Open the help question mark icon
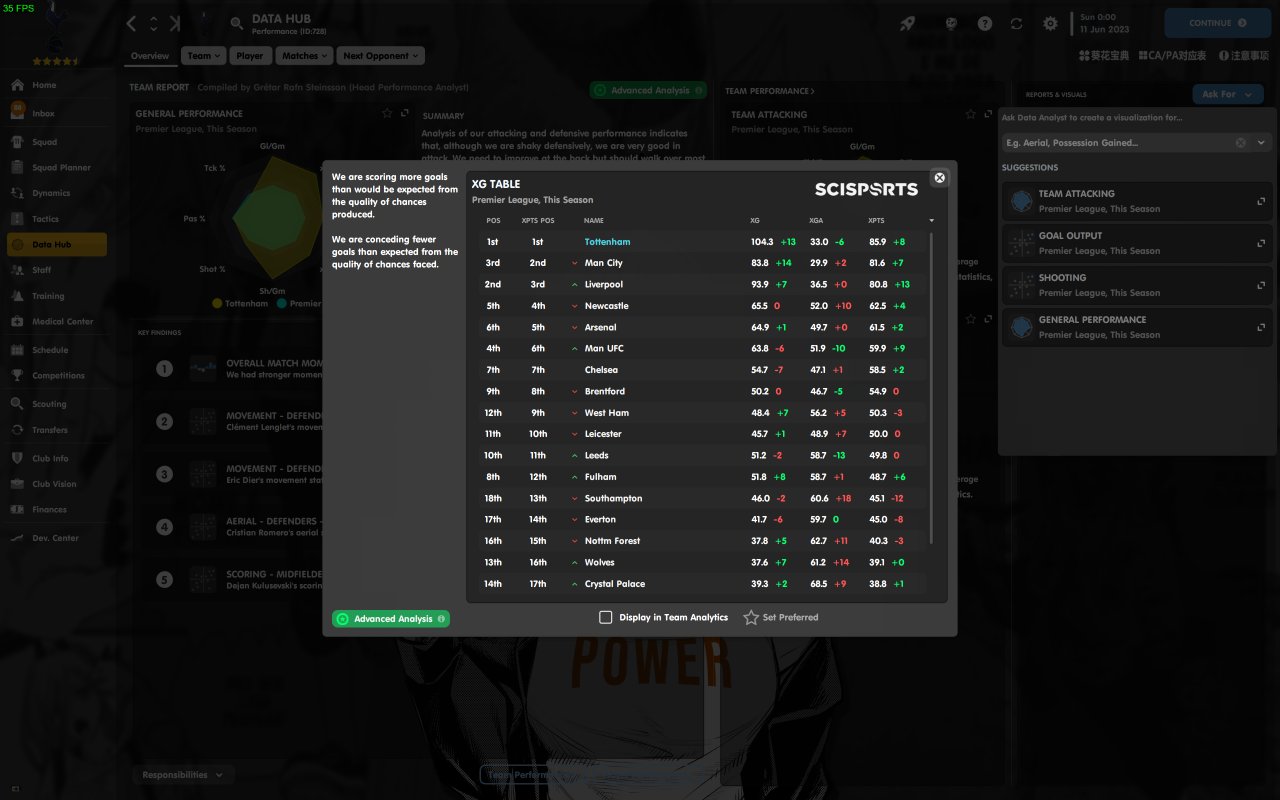Image resolution: width=1280 pixels, height=800 pixels. click(985, 23)
